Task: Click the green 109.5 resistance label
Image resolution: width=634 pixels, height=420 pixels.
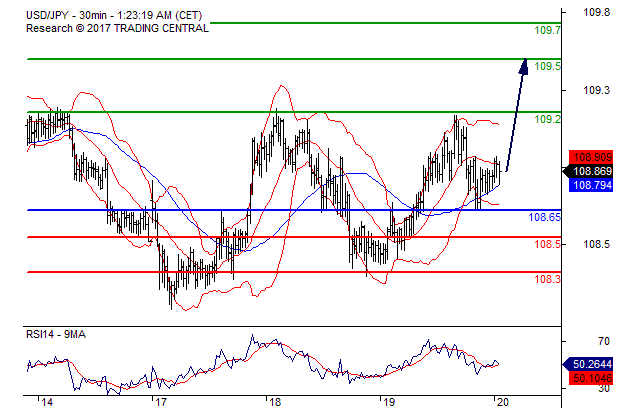Action: coord(547,66)
